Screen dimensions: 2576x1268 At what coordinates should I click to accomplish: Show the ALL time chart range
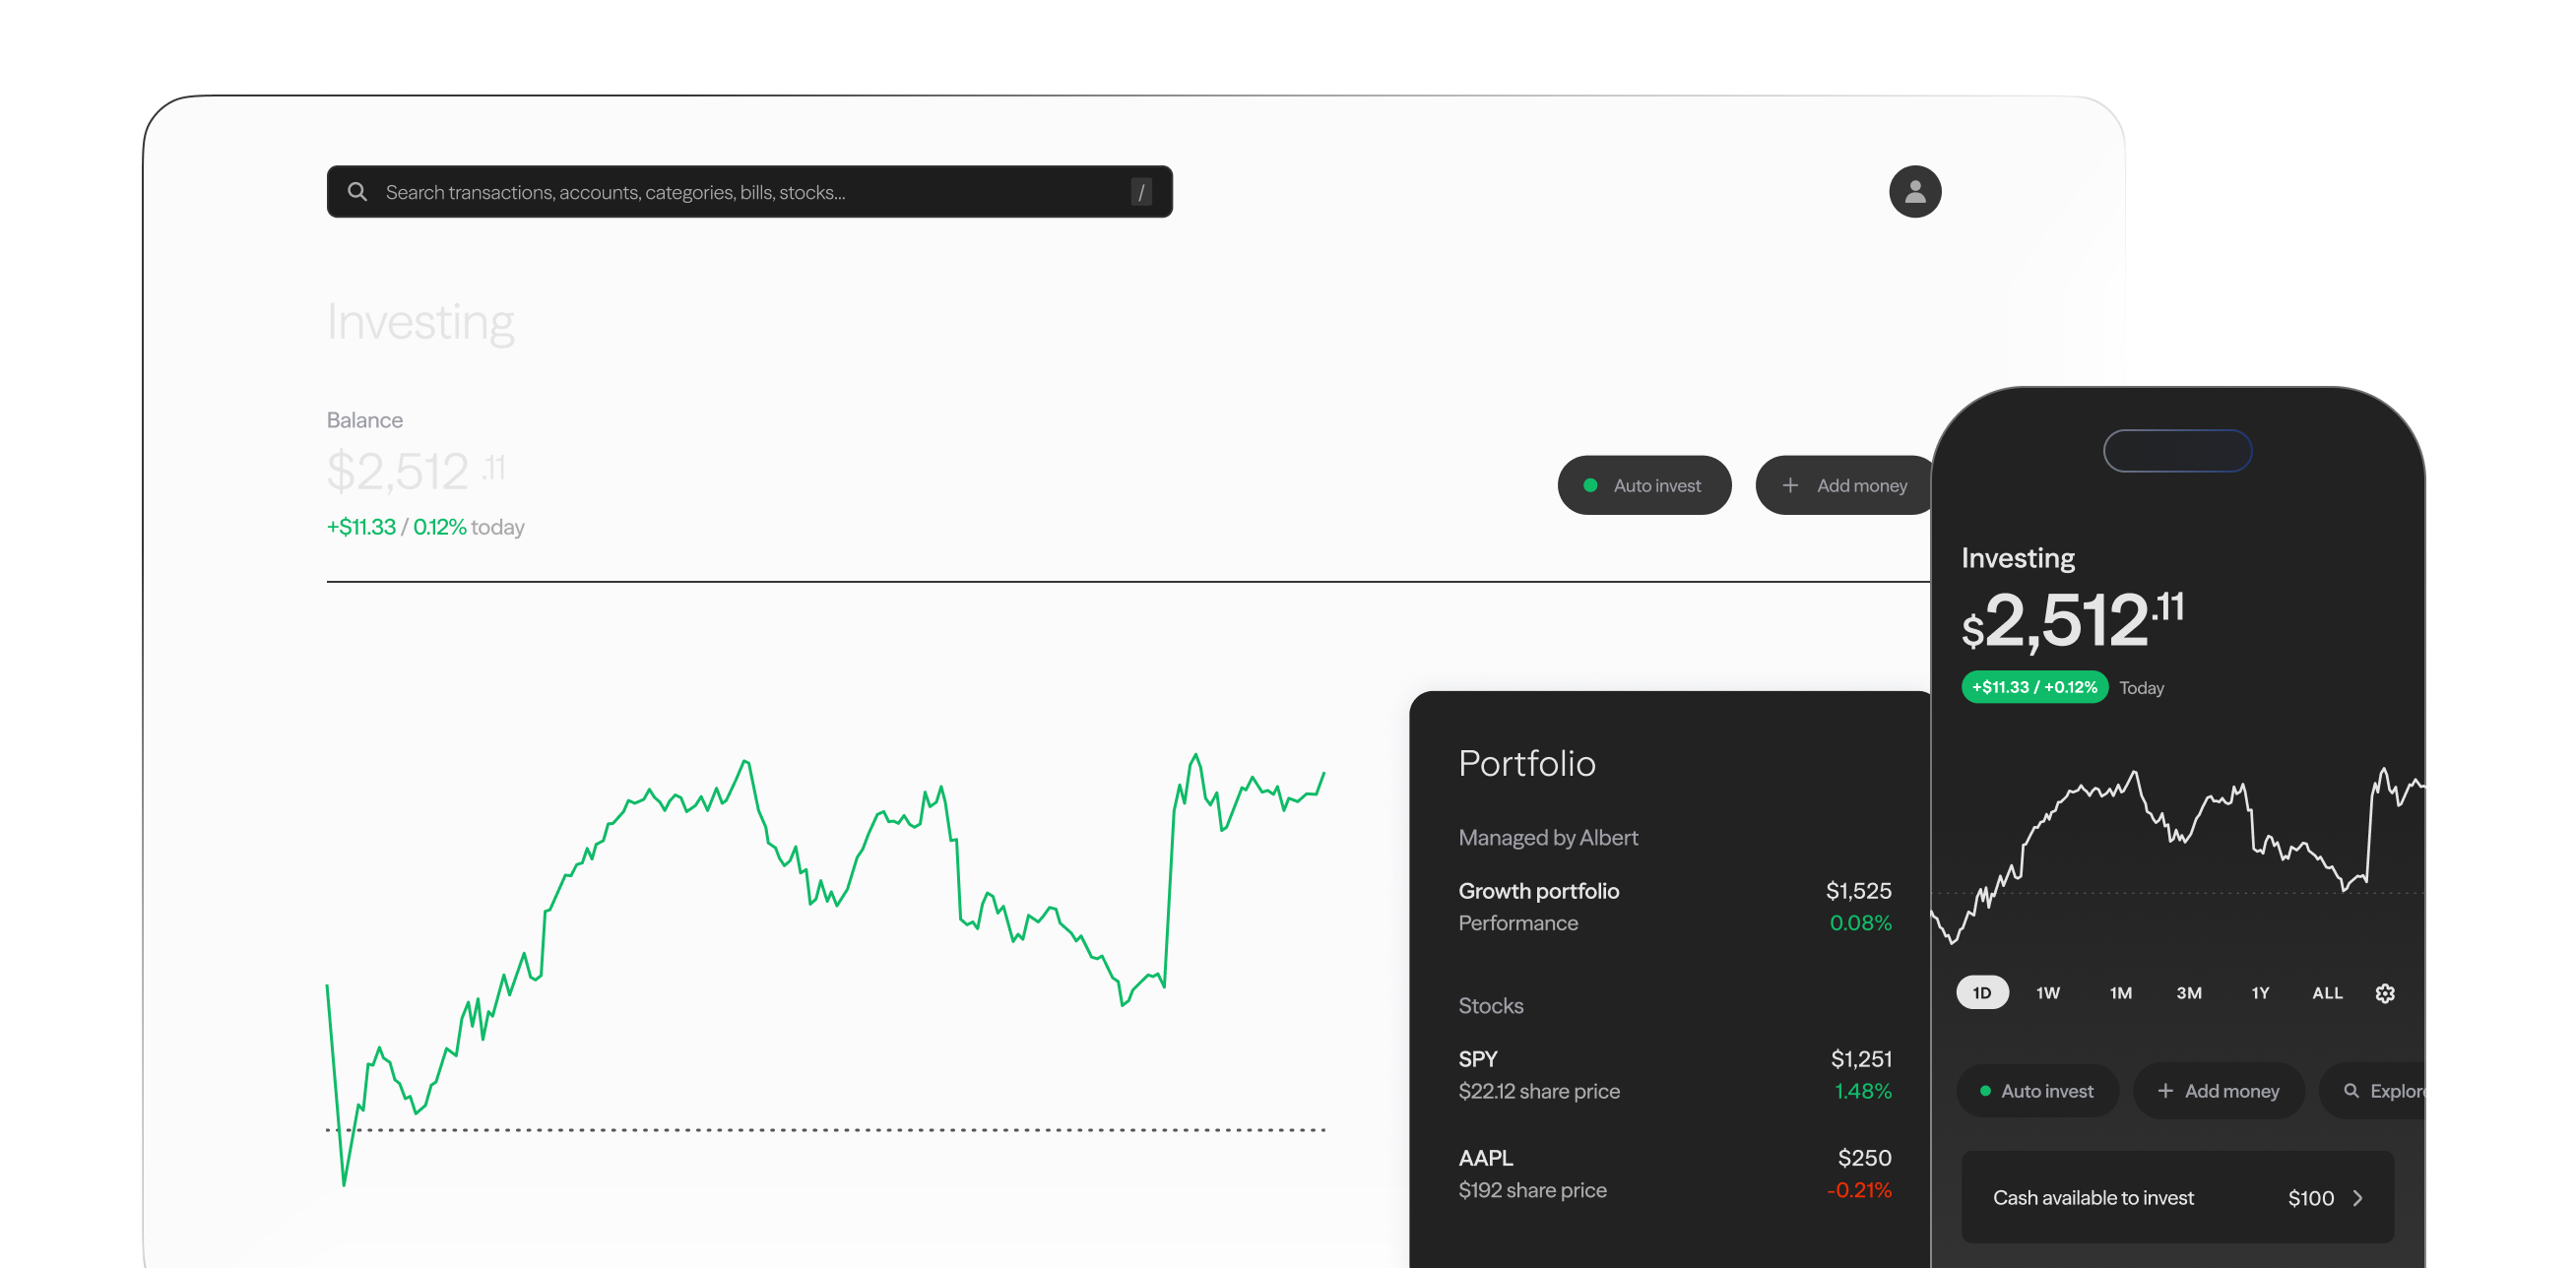[2326, 992]
